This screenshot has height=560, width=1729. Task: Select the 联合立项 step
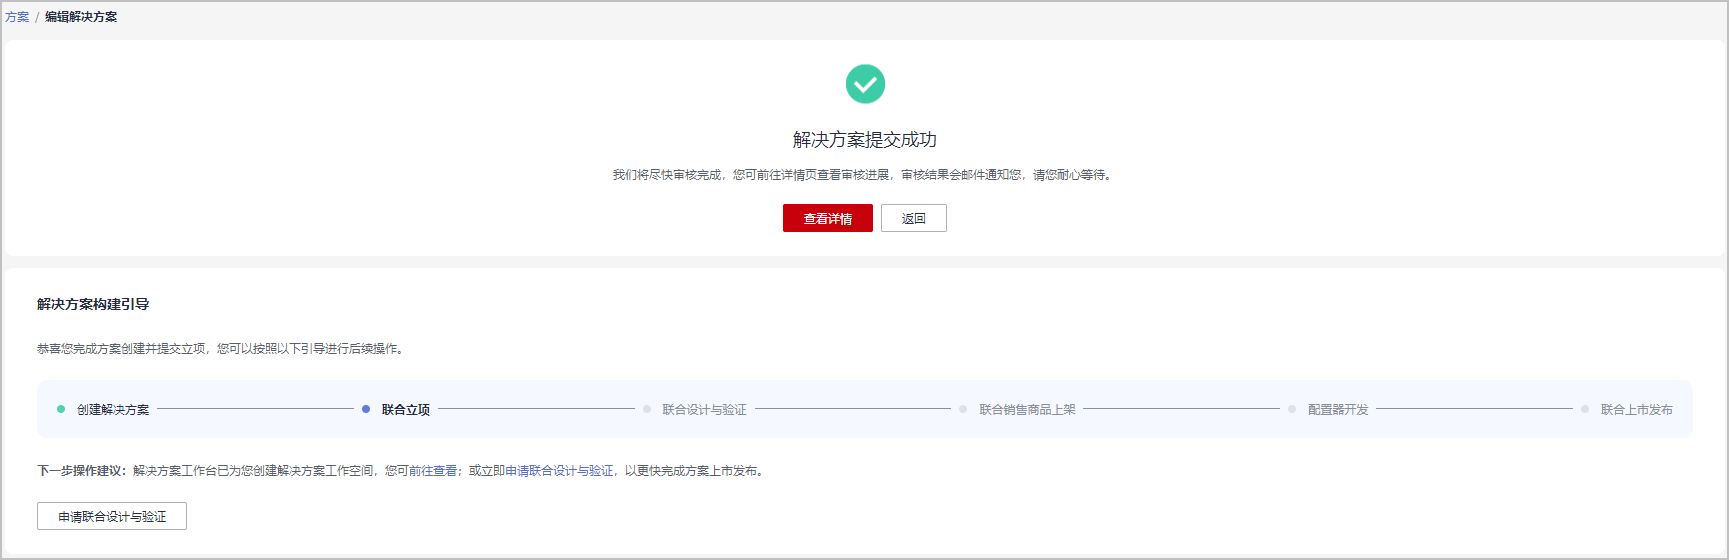pyautogui.click(x=406, y=410)
